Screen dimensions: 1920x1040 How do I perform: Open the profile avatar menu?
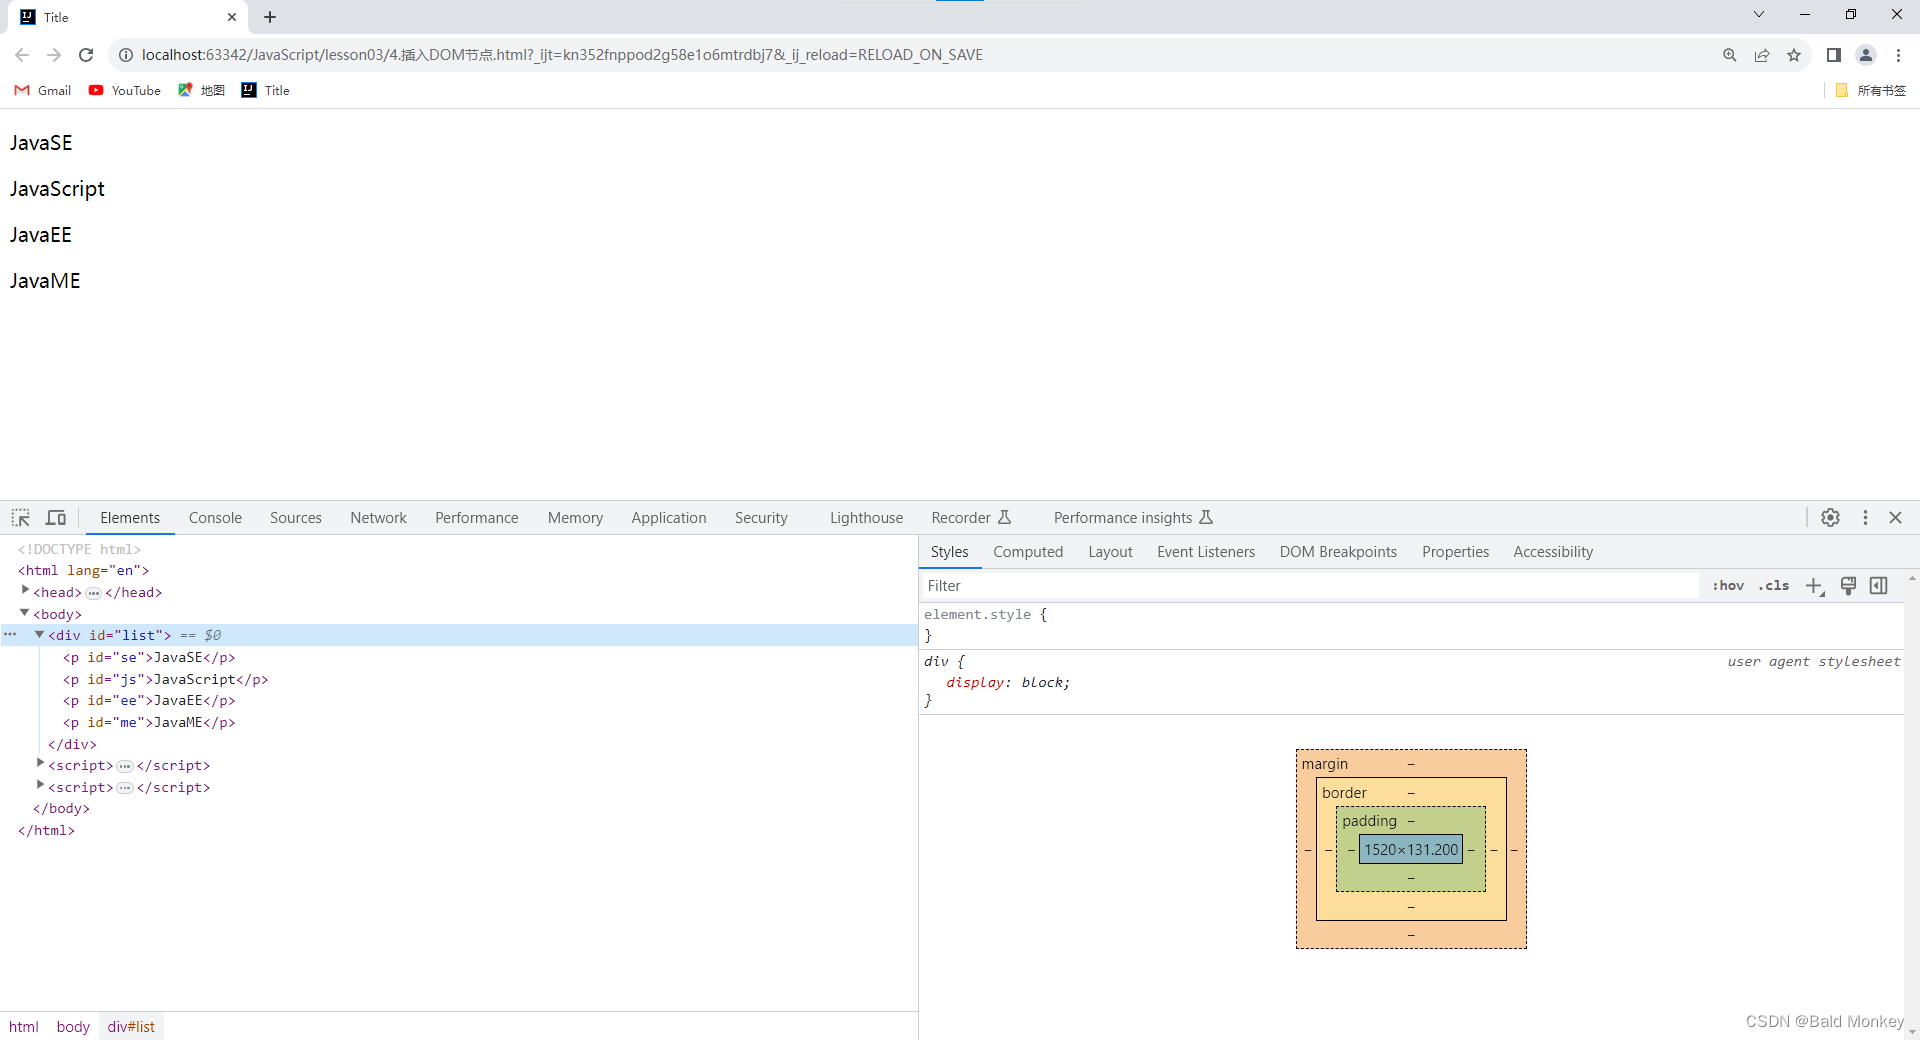tap(1866, 55)
